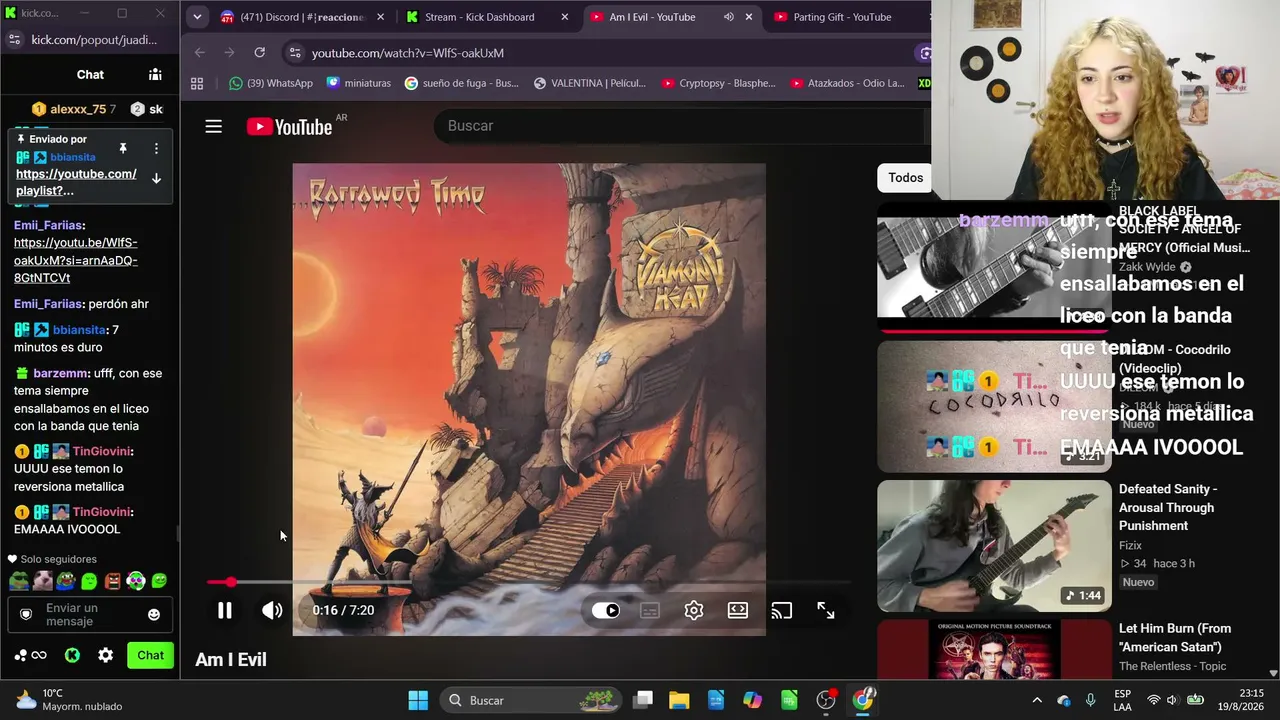Open Emii_Fariias's youtu.be link in chat

pyautogui.click(x=76, y=260)
